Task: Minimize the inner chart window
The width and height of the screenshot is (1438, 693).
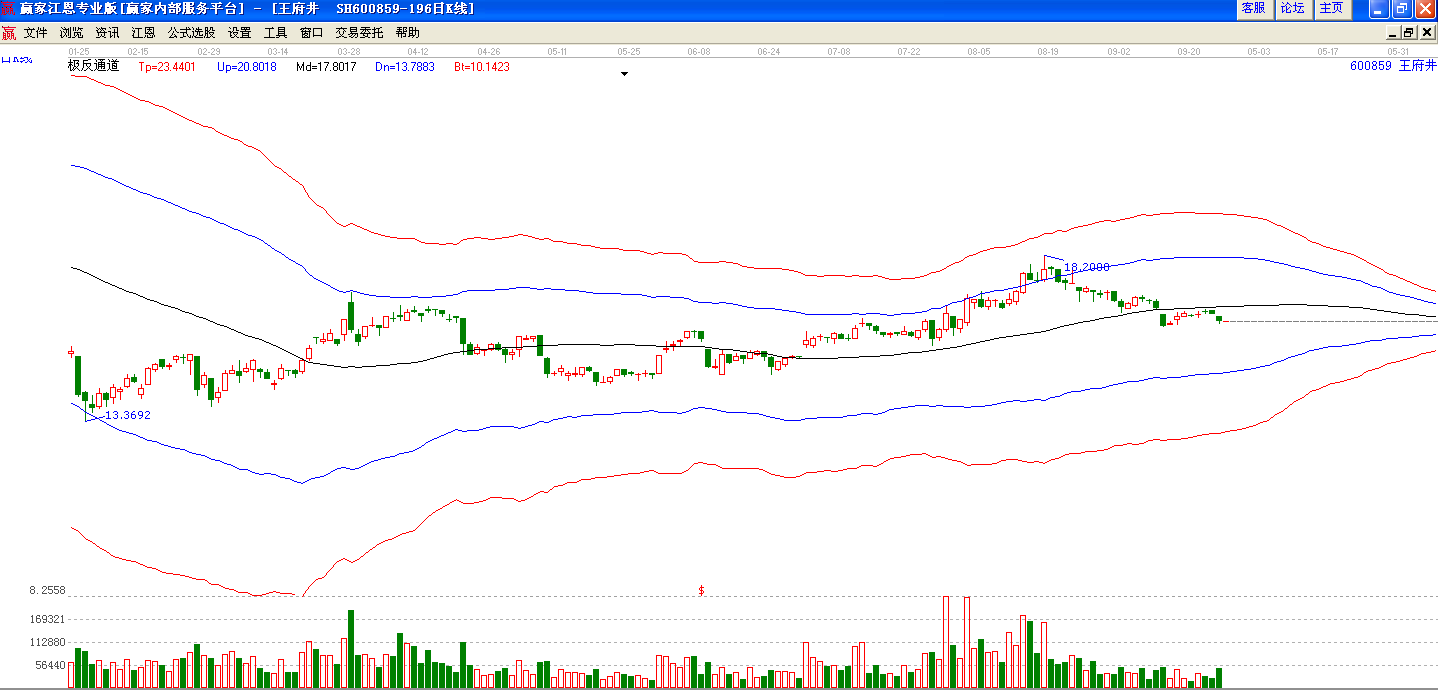Action: (x=1392, y=33)
